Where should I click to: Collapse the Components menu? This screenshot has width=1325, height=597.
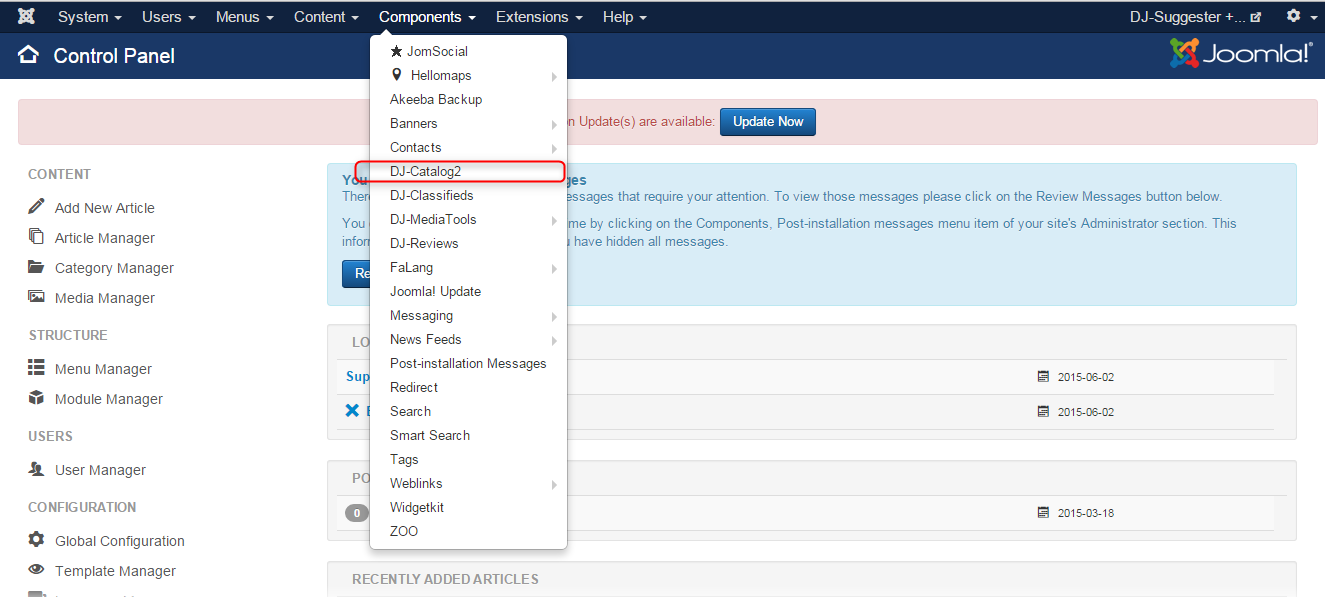[x=427, y=17]
